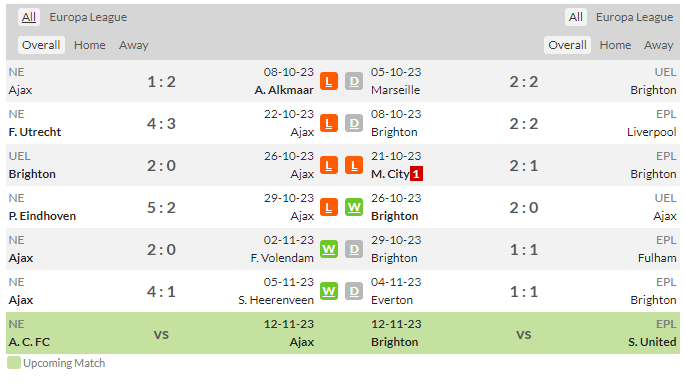Choose the left Away filter
This screenshot has height=391, width=684.
(x=133, y=45)
